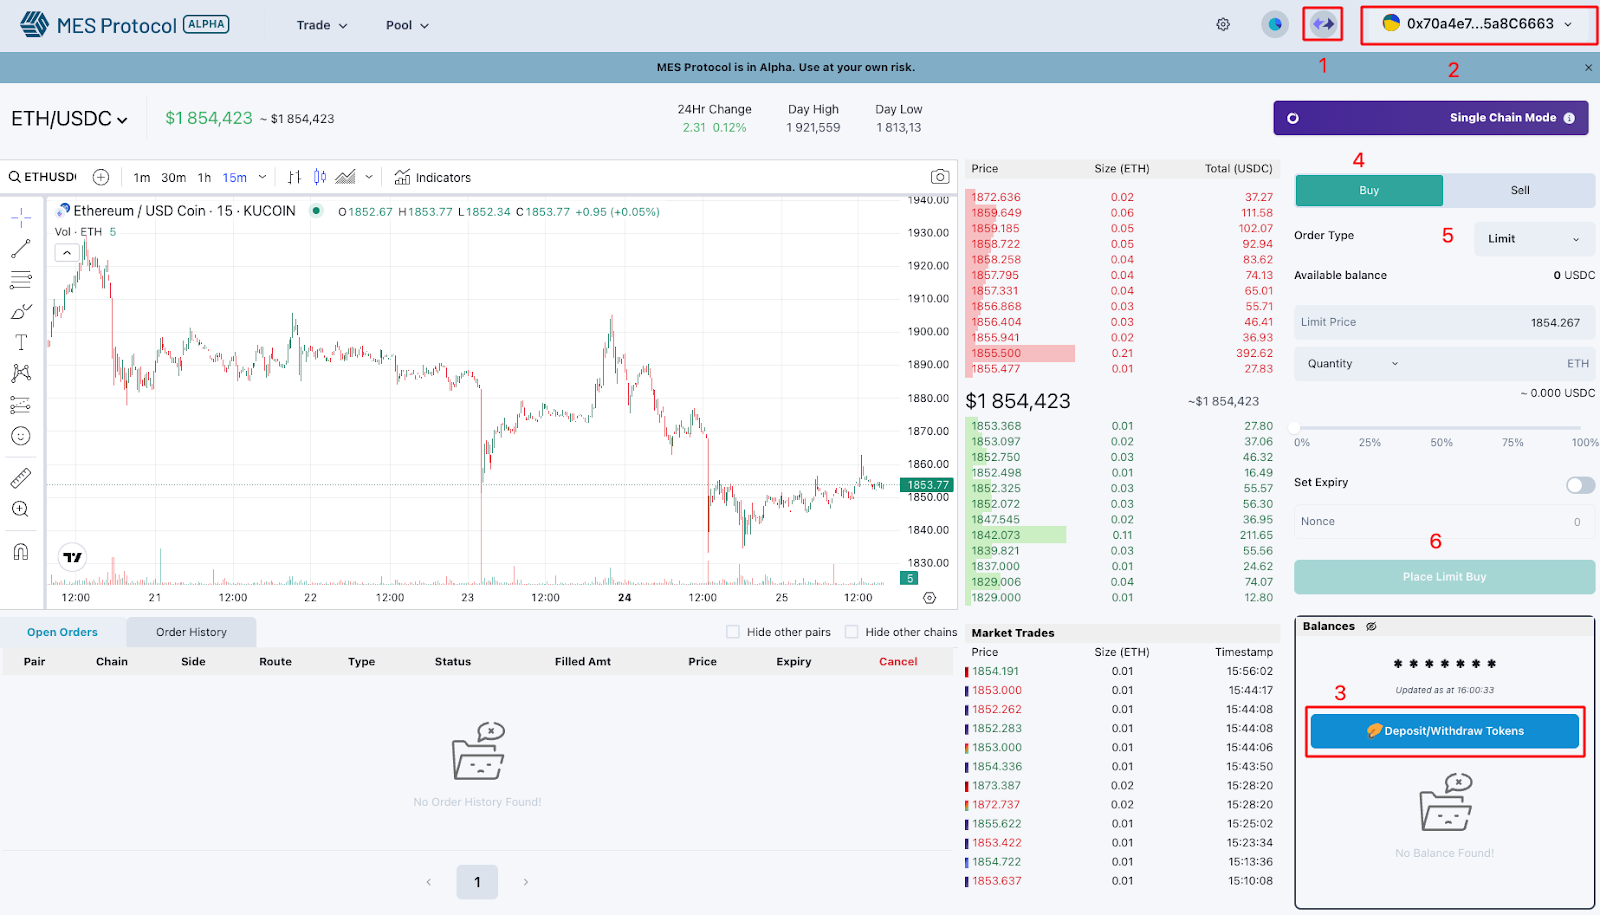Select the ruler measure tool

click(x=21, y=478)
